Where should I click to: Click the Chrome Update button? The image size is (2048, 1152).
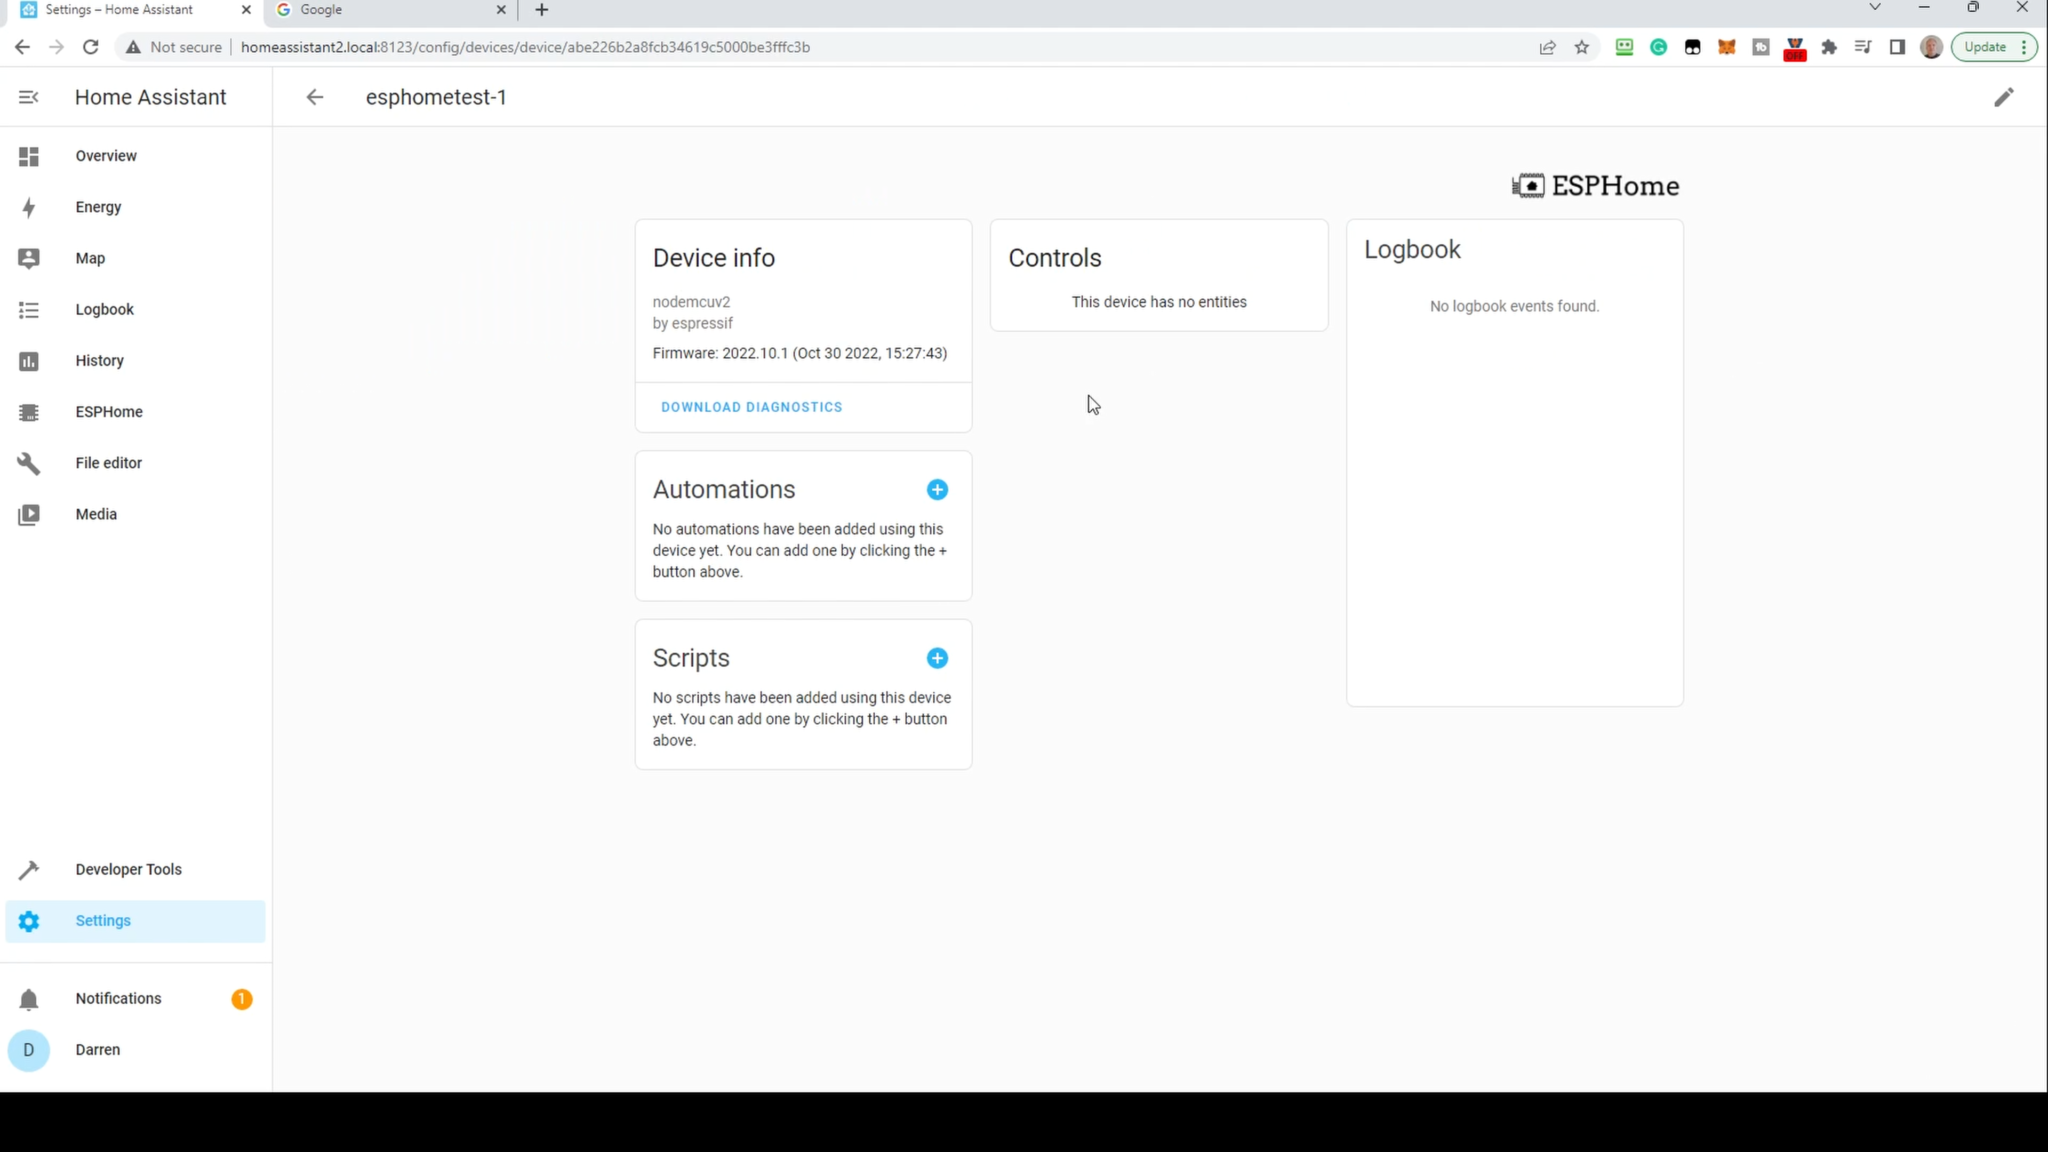[x=1994, y=47]
